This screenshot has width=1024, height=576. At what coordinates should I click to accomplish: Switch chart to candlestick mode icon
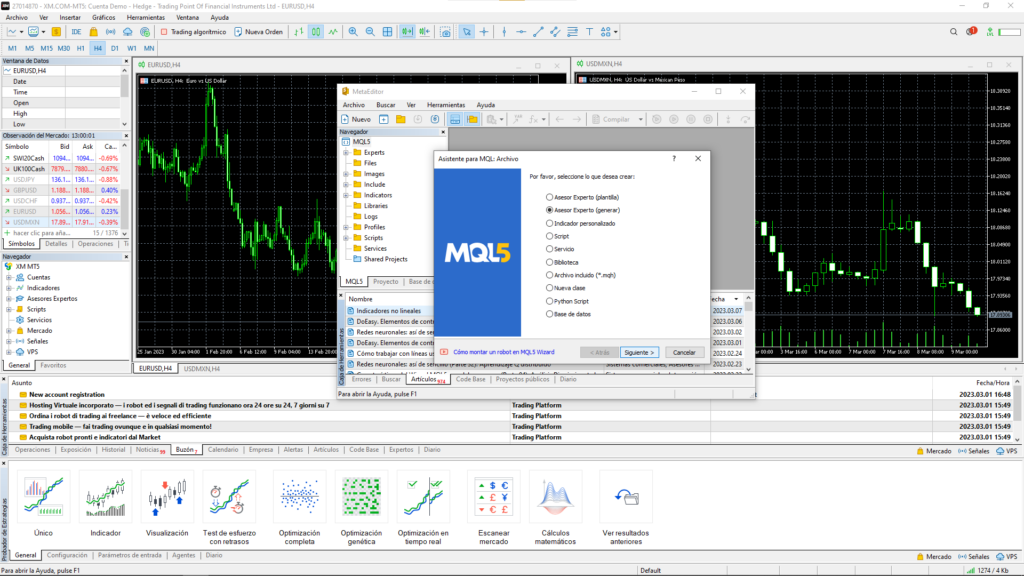(x=316, y=31)
